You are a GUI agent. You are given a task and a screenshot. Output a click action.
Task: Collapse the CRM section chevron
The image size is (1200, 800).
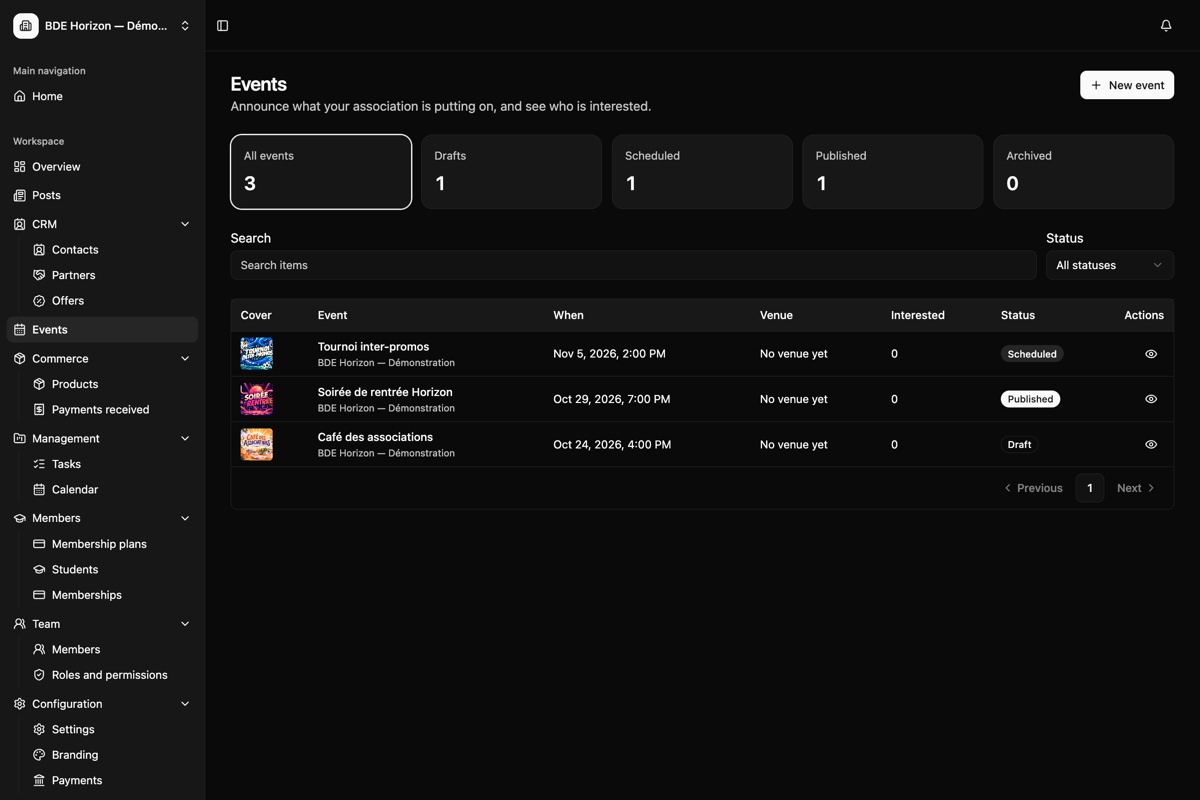click(185, 224)
